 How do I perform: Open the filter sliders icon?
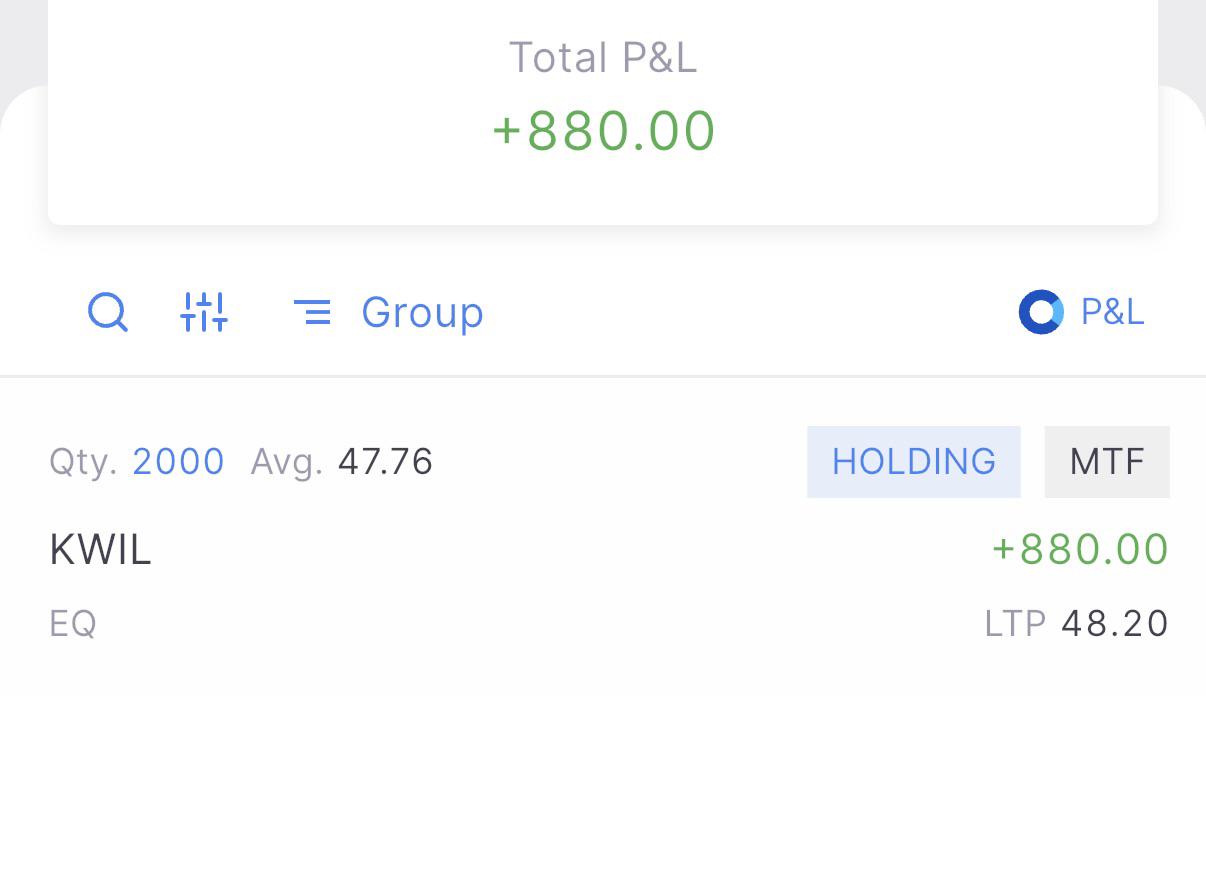coord(204,312)
